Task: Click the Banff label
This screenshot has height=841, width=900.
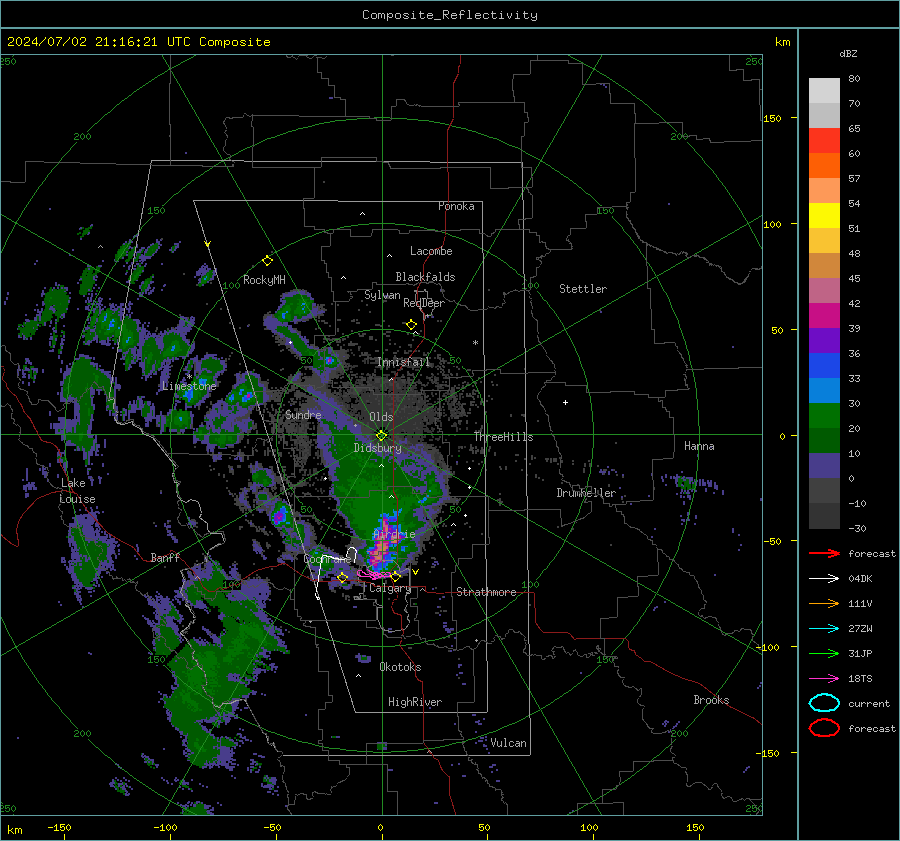Action: pos(165,557)
